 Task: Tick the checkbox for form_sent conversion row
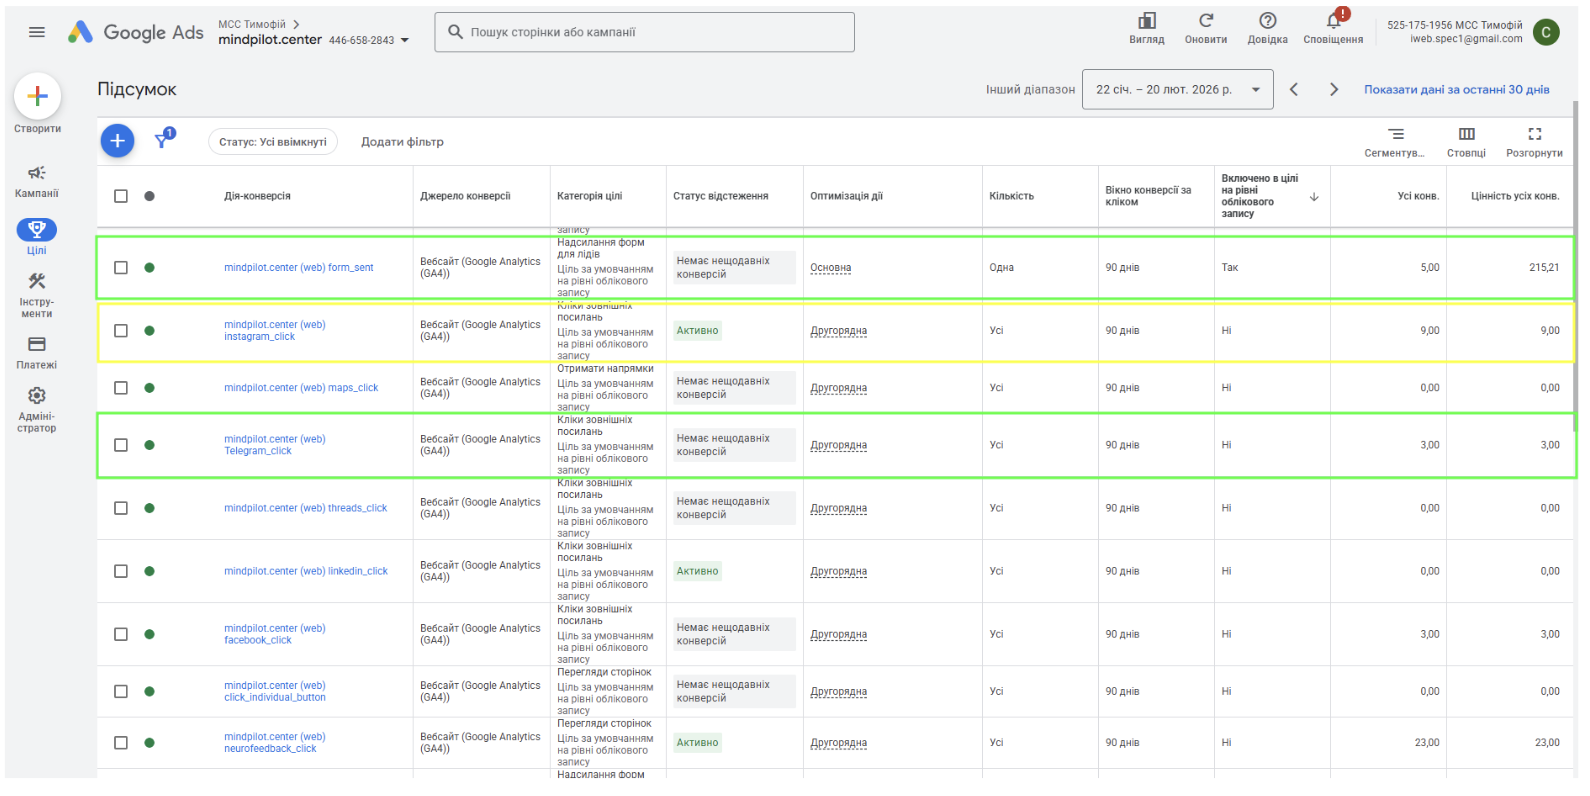click(x=121, y=267)
